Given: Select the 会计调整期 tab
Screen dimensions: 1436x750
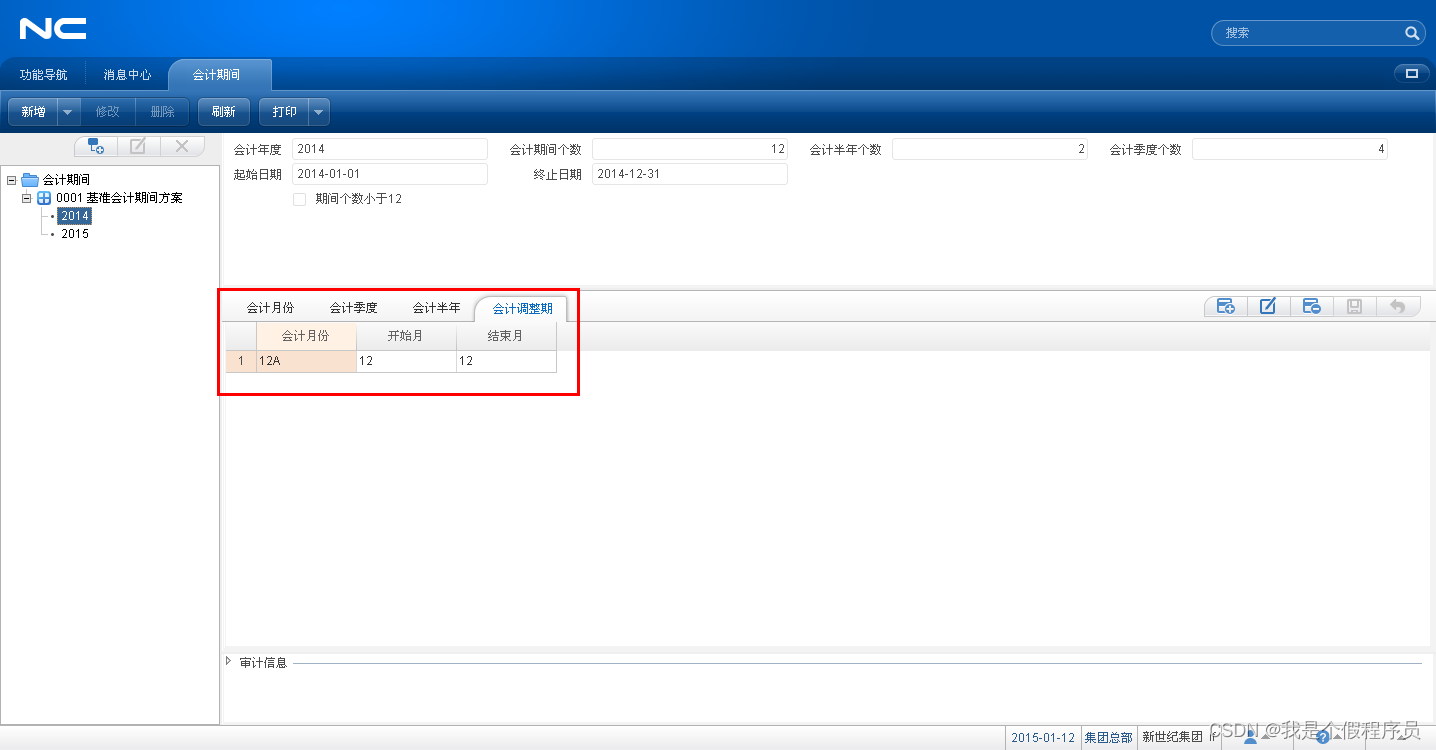Looking at the screenshot, I should pos(523,309).
